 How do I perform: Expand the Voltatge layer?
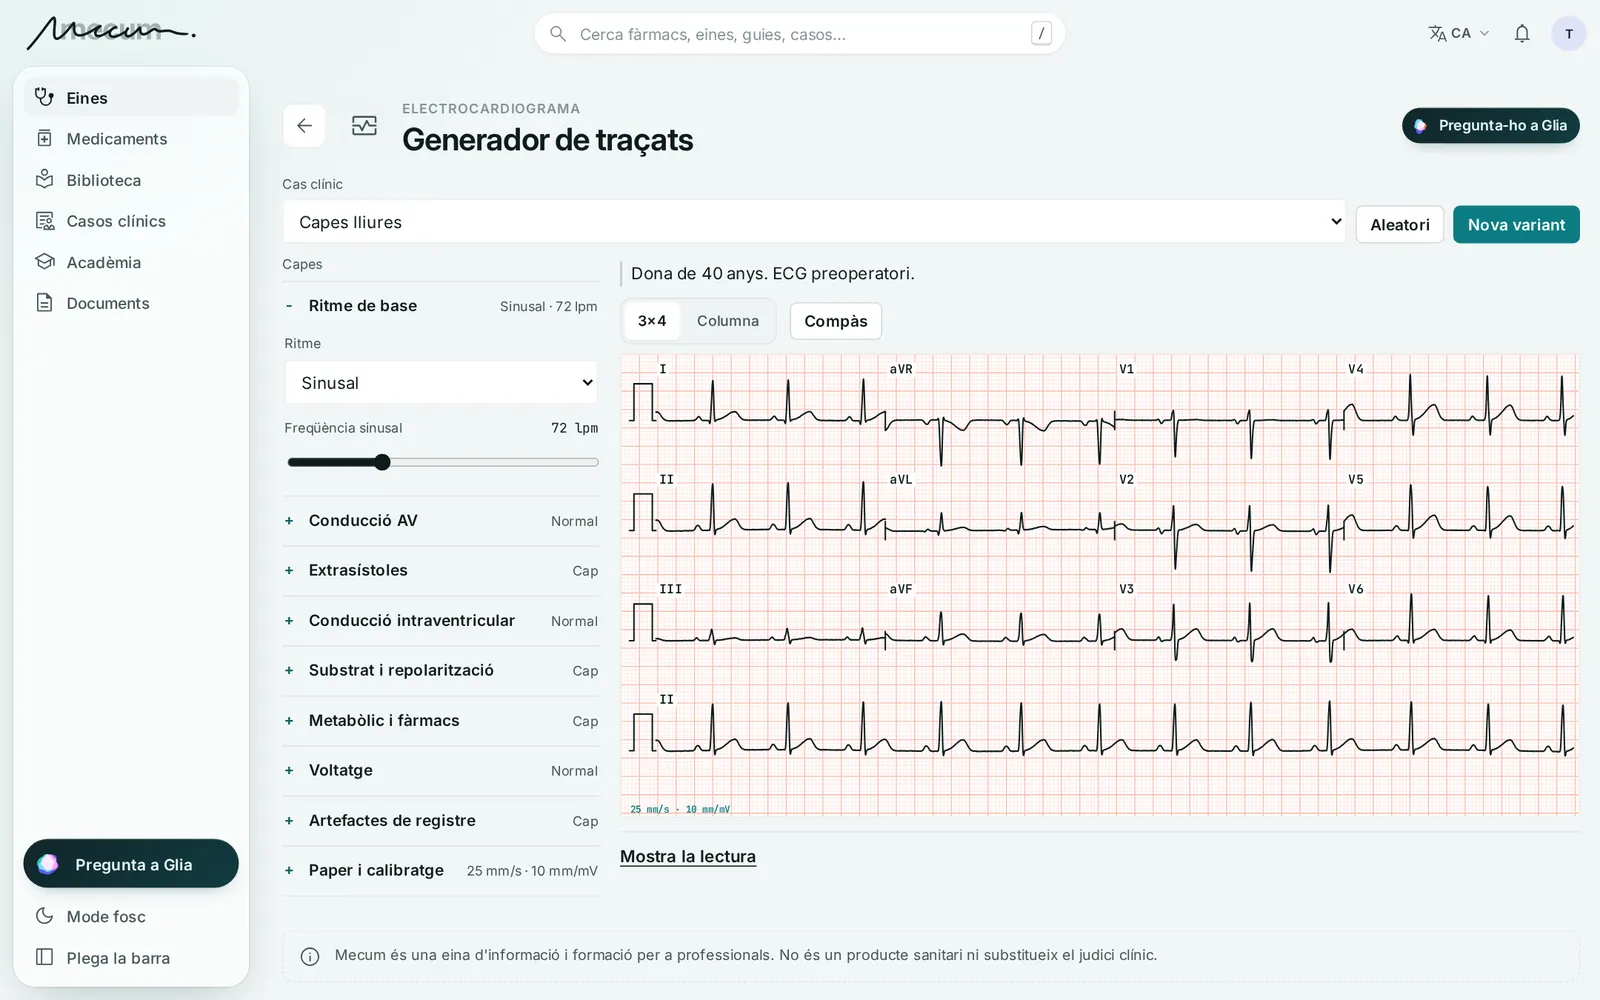click(441, 771)
